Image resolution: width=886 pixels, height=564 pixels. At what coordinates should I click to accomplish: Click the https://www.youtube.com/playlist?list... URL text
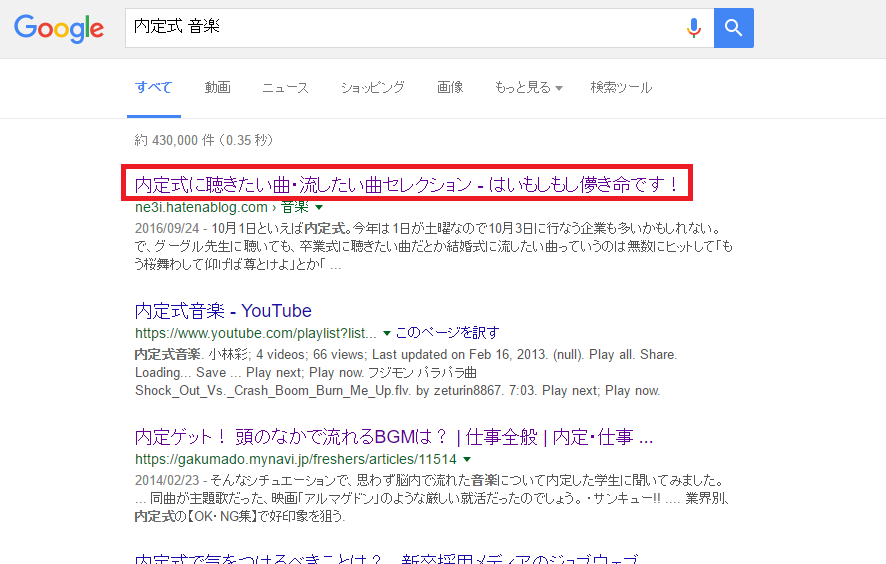click(x=255, y=333)
